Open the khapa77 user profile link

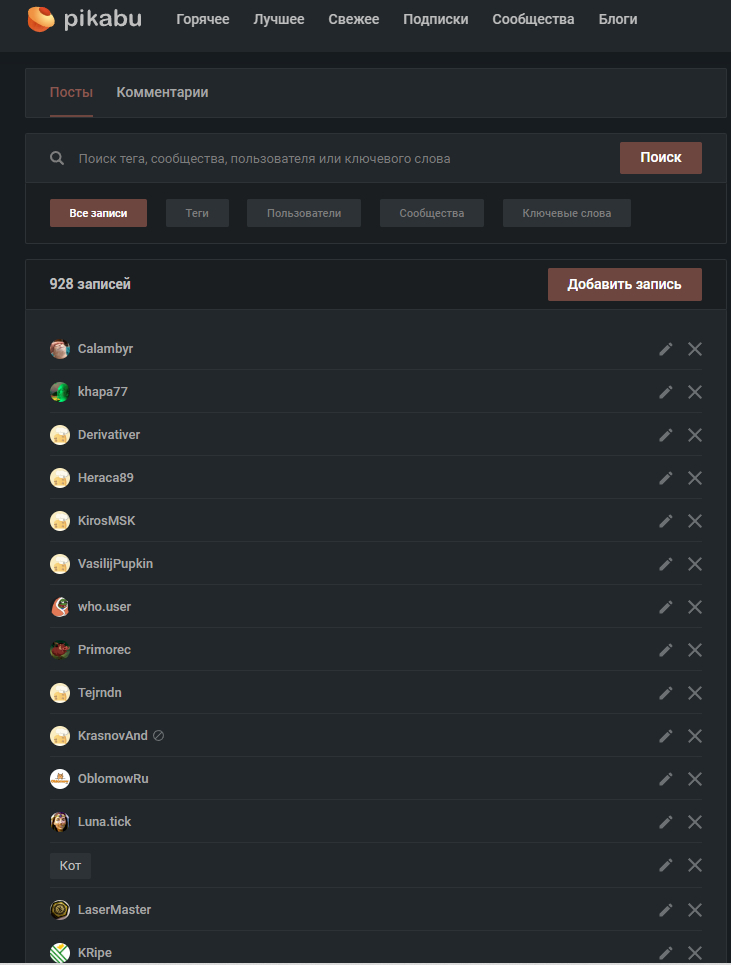click(x=103, y=392)
